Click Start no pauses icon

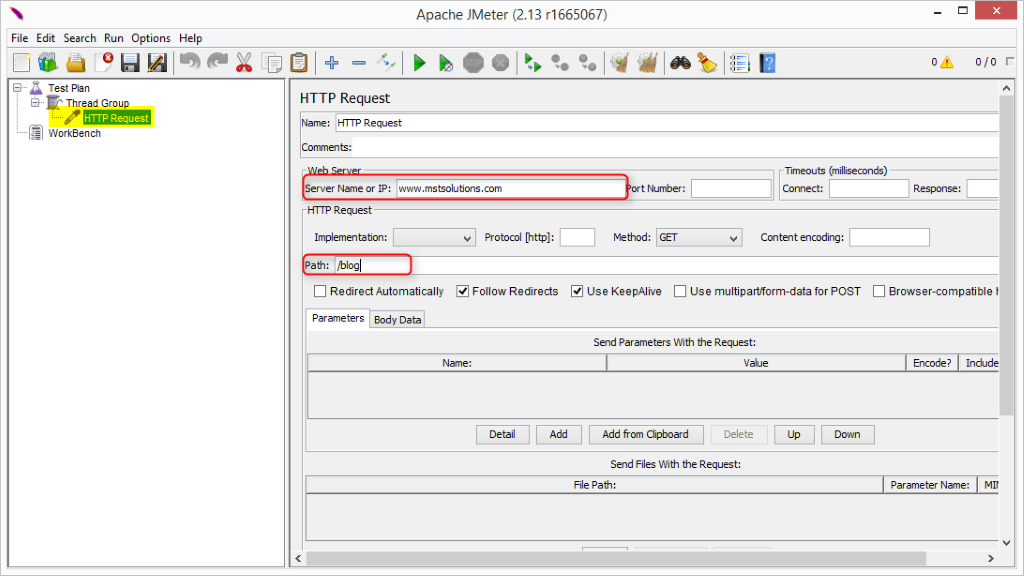point(446,63)
